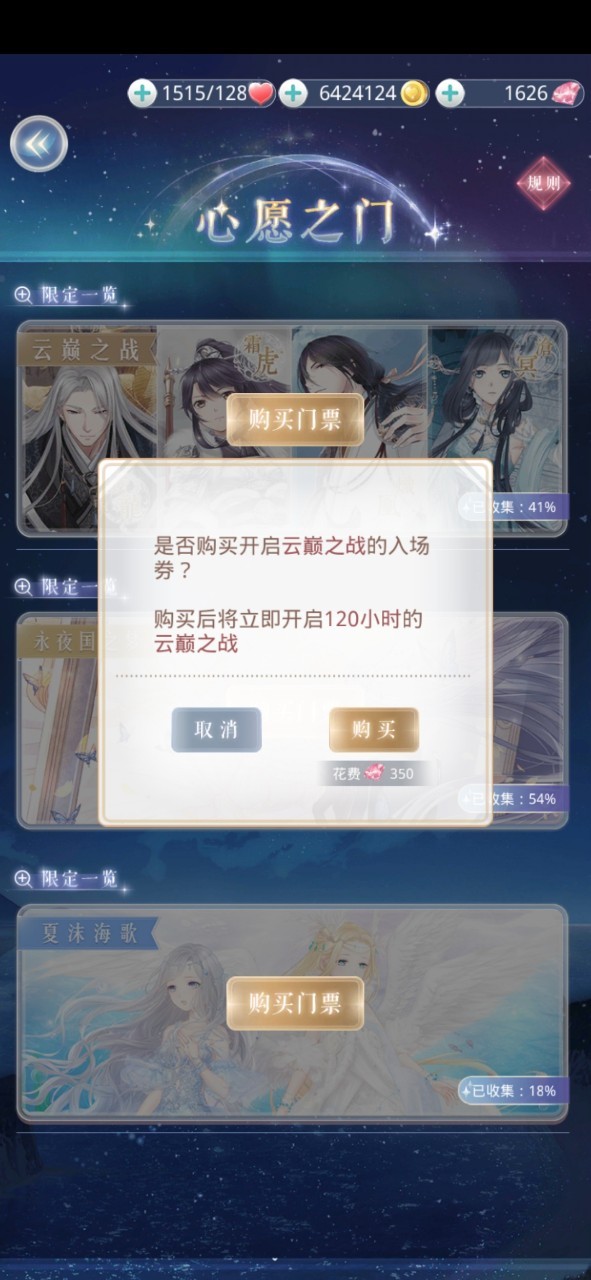Select the 夏沫海歌 event banner artwork
Screen dimensions: 591x1280
click(292, 1012)
